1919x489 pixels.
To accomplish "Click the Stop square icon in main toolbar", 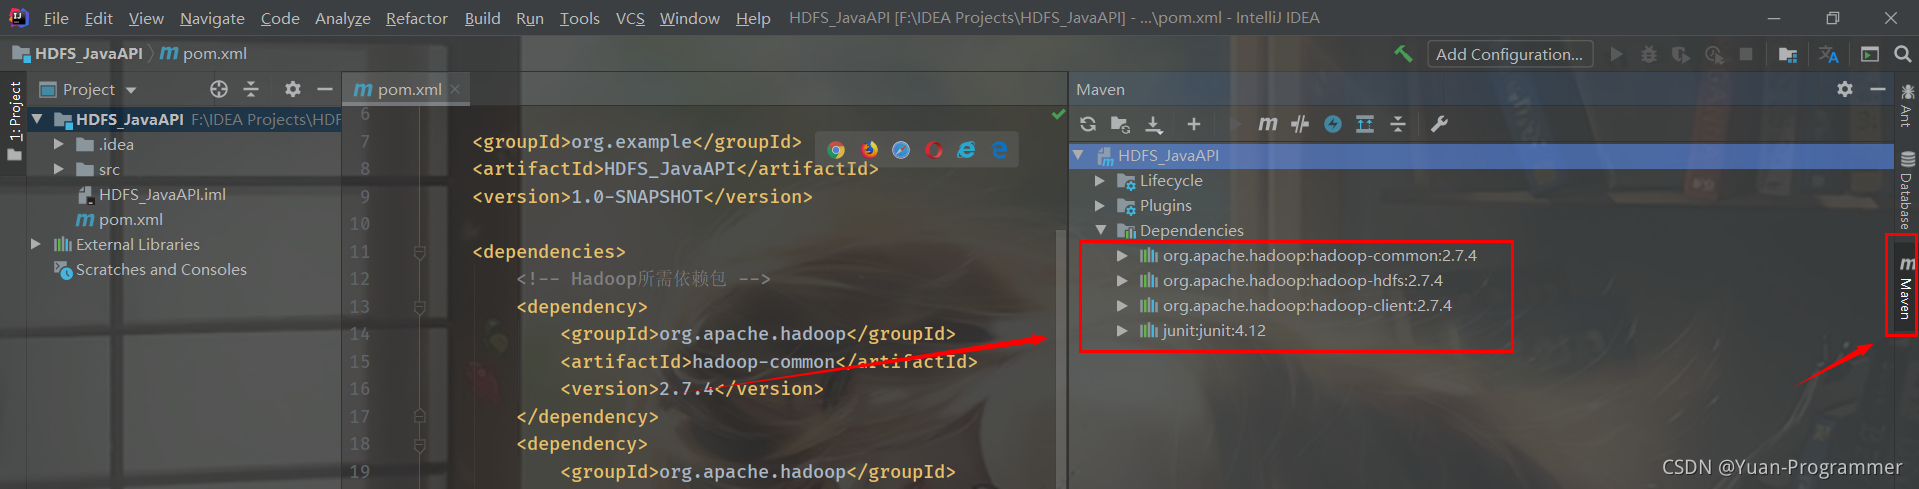I will [1746, 54].
